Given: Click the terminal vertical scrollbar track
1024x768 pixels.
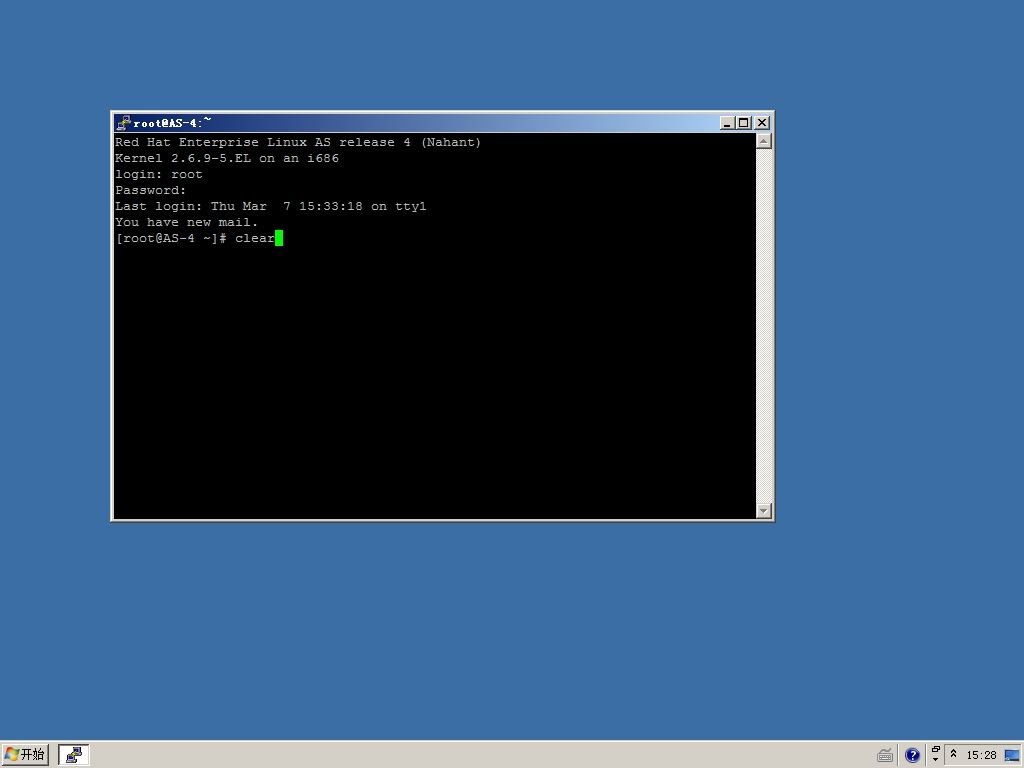Looking at the screenshot, I should pyautogui.click(x=763, y=326).
